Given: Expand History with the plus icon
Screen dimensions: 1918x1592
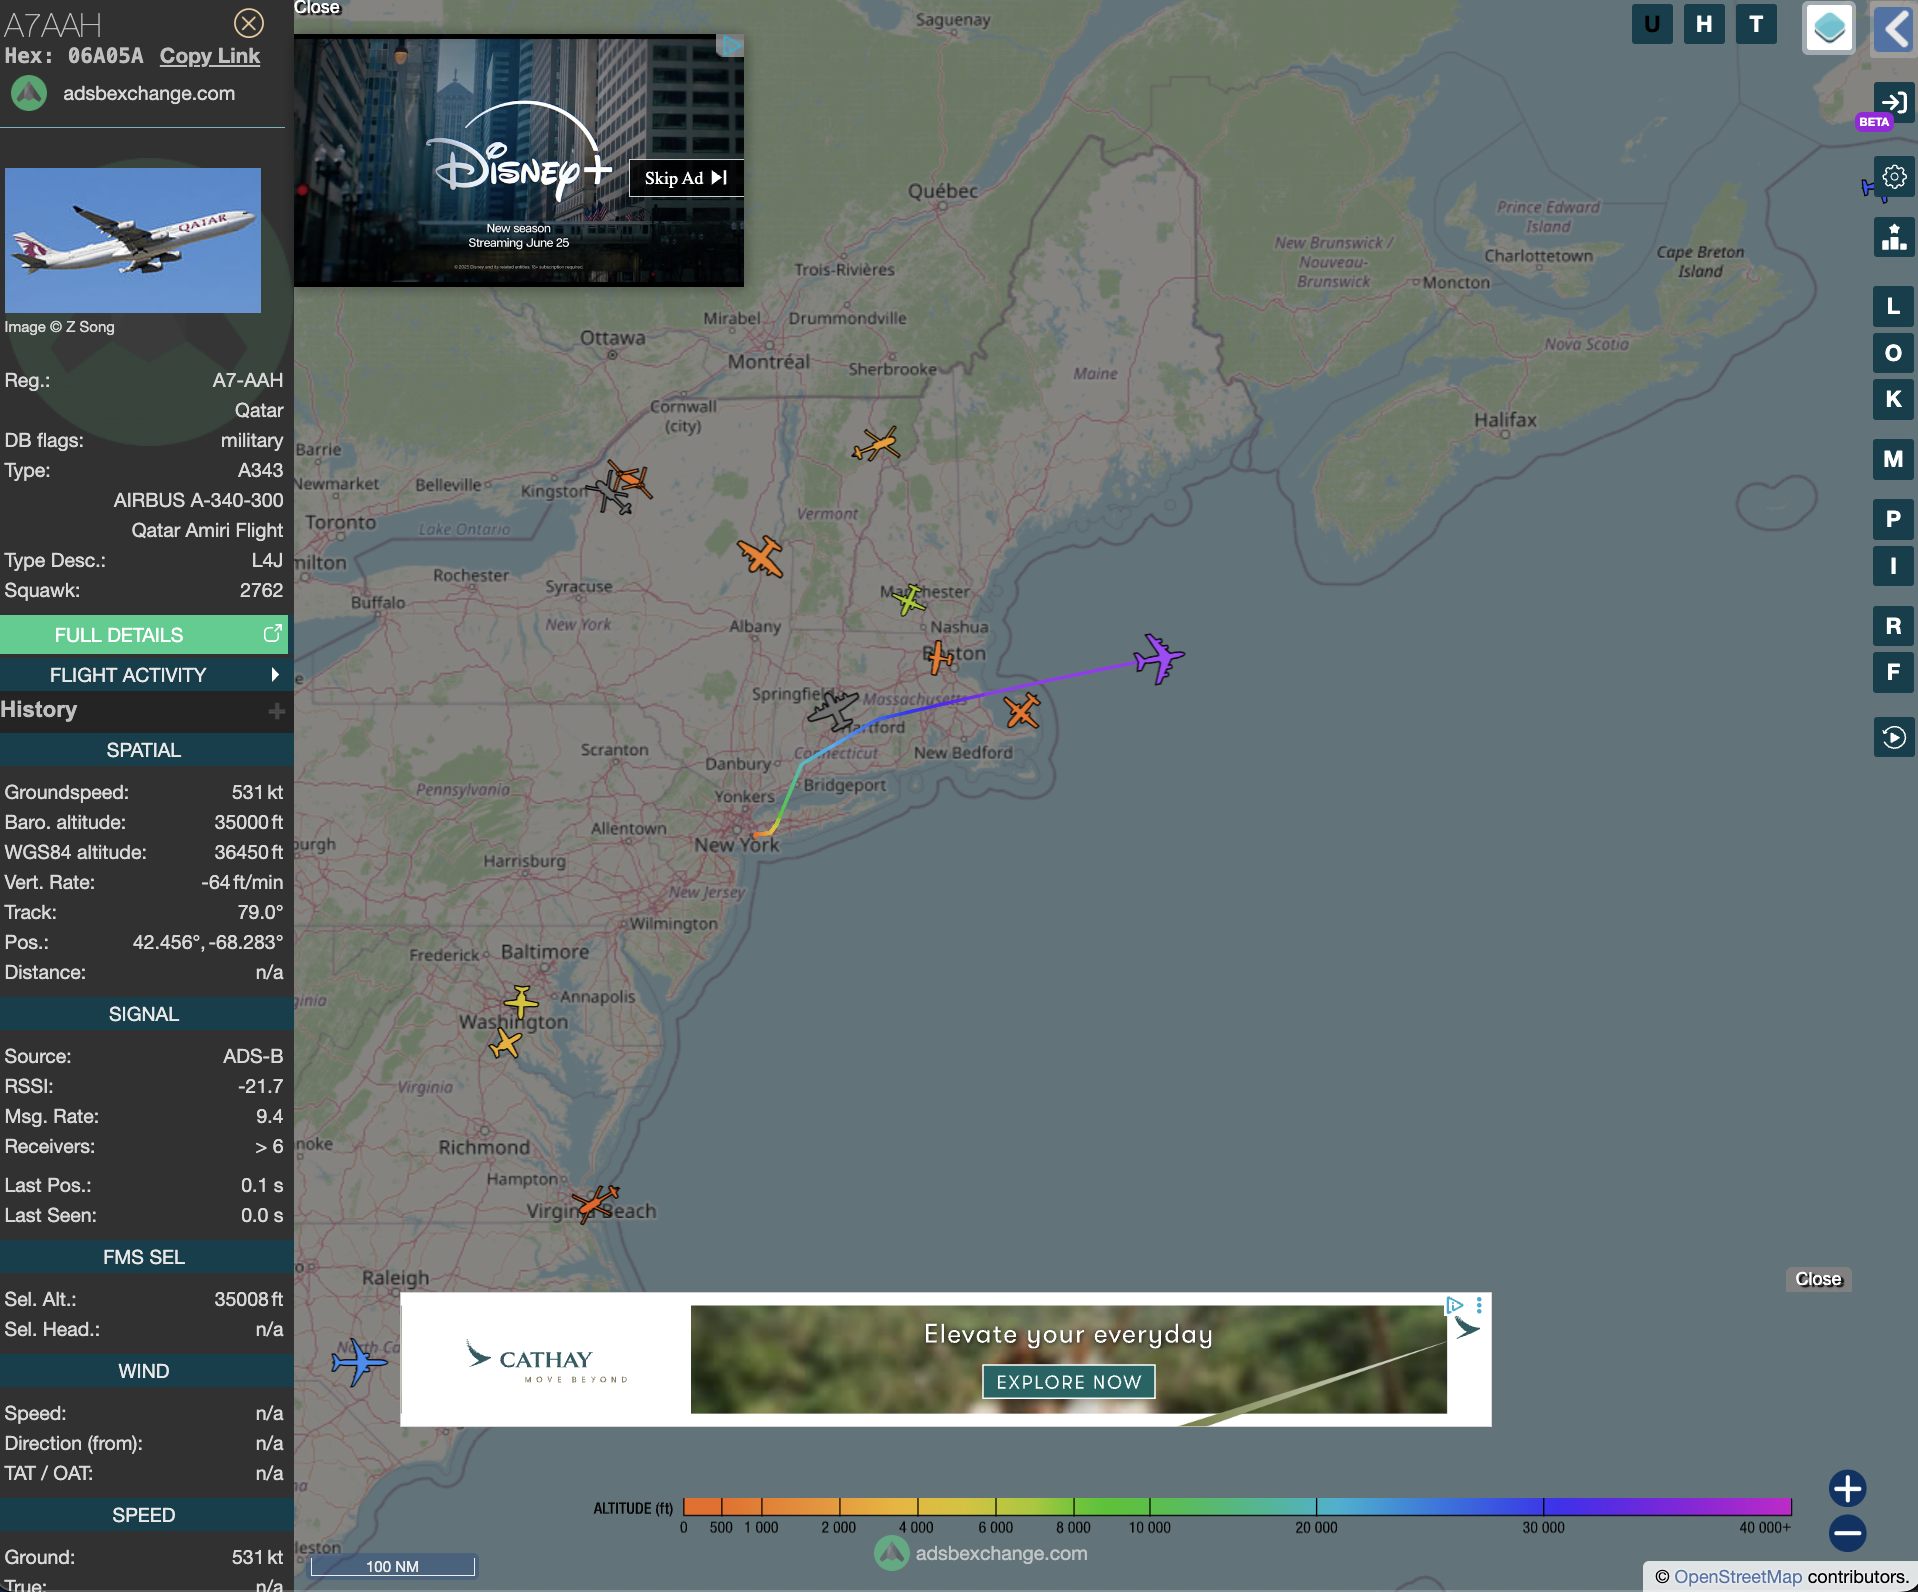Looking at the screenshot, I should [x=277, y=710].
